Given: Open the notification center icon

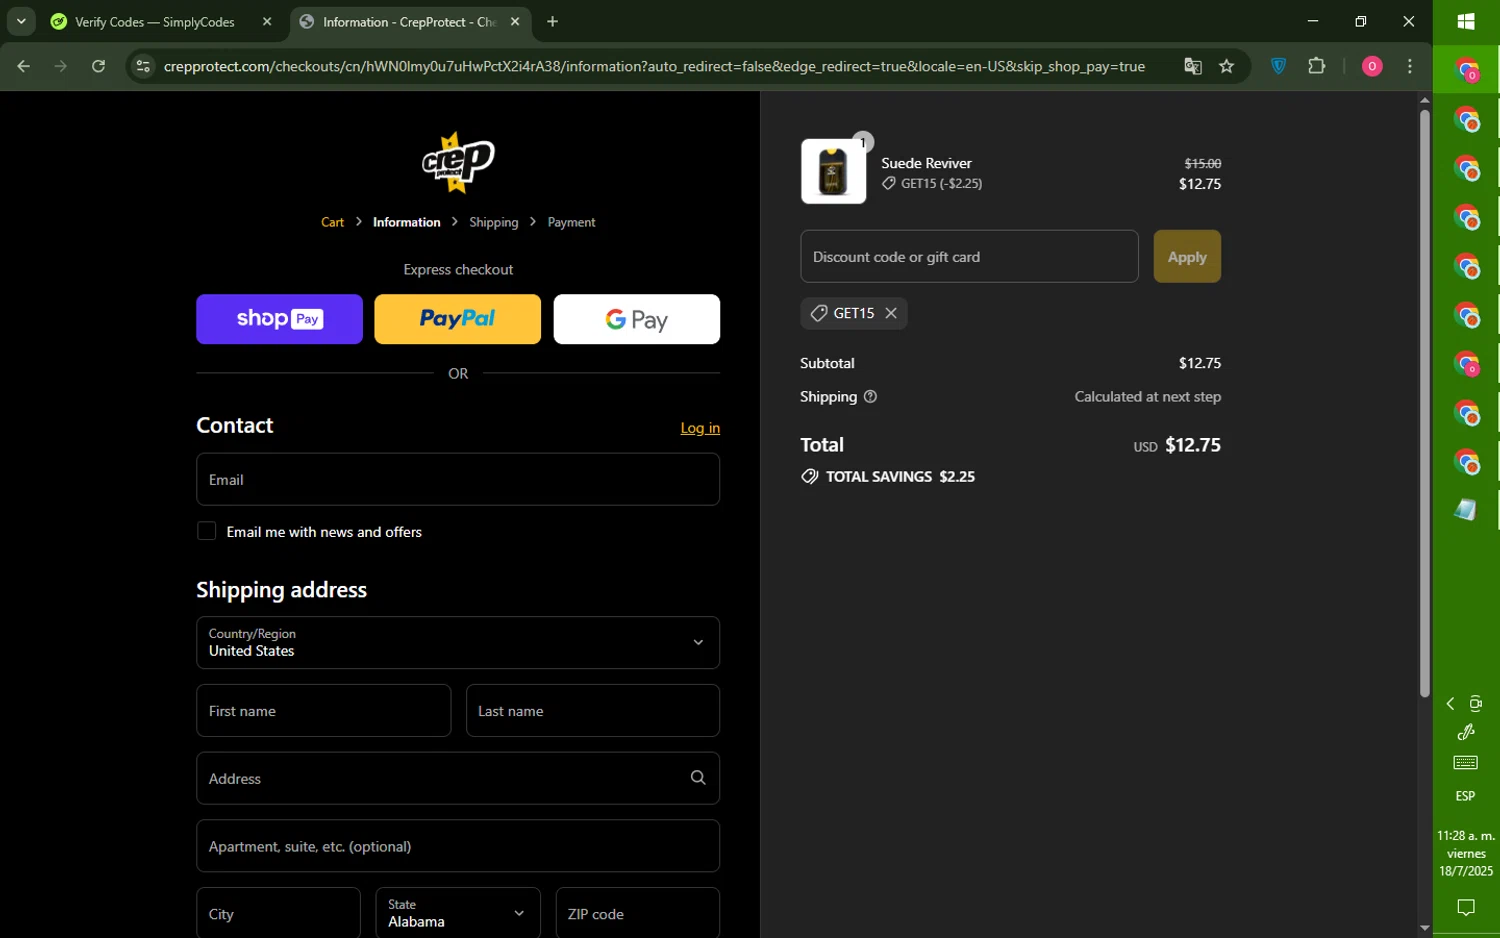Looking at the screenshot, I should point(1466,908).
